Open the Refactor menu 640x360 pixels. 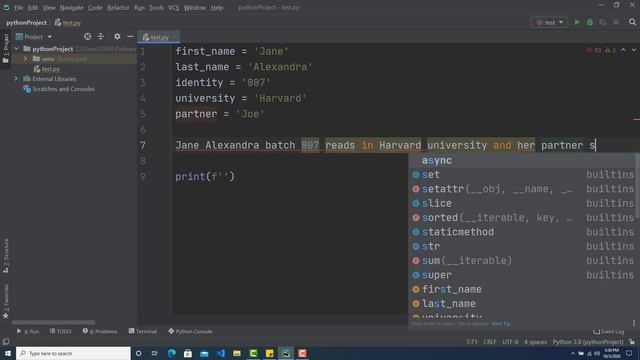[118, 7]
